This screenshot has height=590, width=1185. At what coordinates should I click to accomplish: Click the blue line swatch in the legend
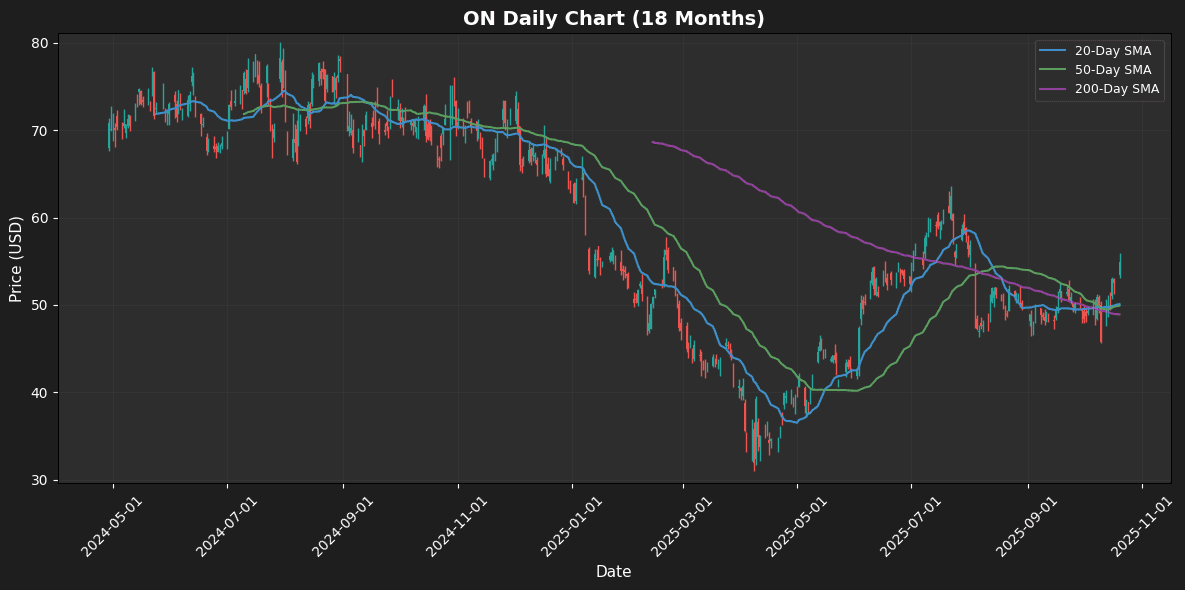(x=1052, y=51)
